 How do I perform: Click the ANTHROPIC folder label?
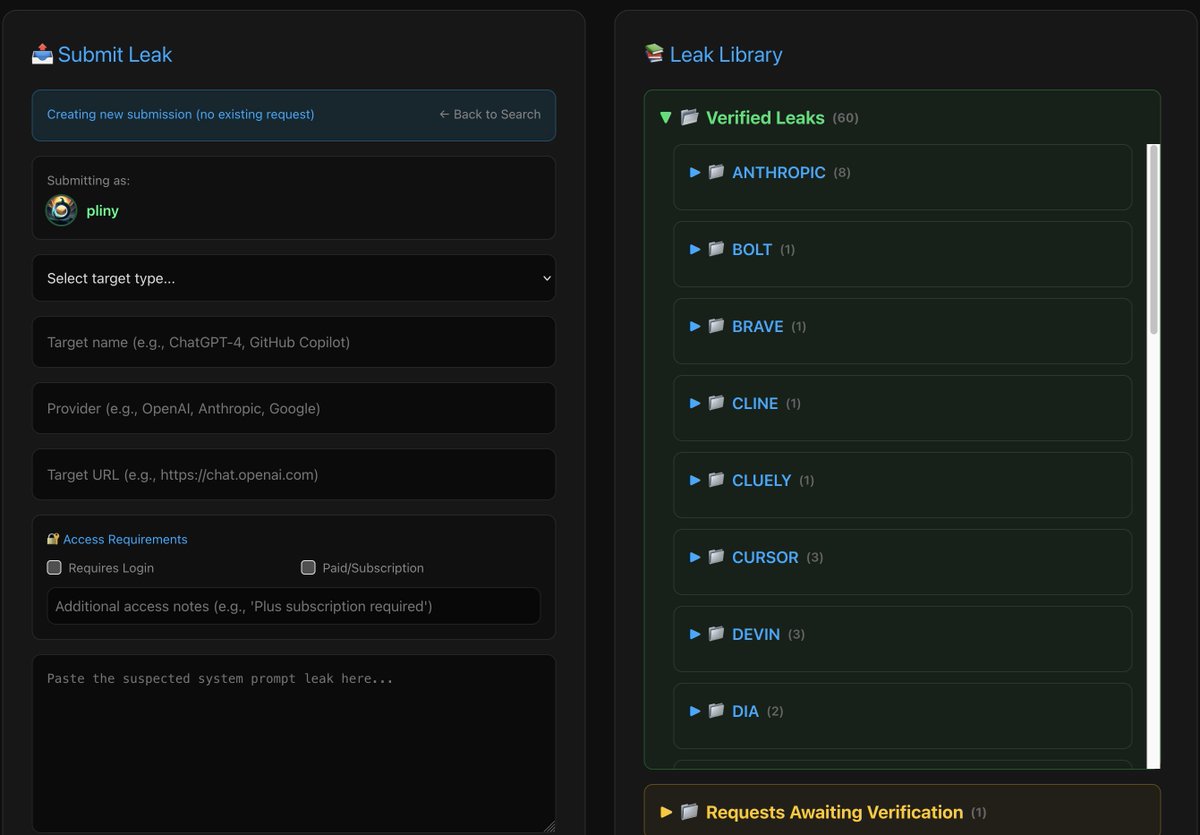tap(779, 172)
